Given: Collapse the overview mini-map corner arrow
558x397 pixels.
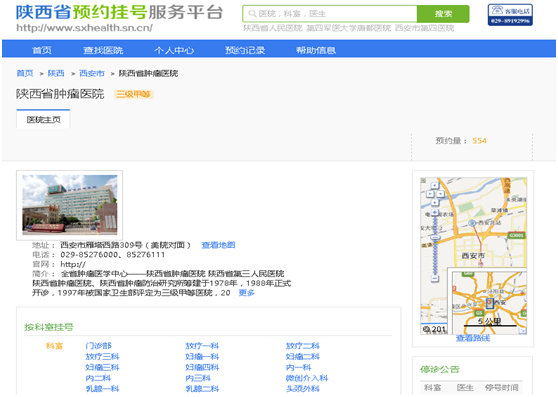Looking at the screenshot, I should click(x=522, y=330).
